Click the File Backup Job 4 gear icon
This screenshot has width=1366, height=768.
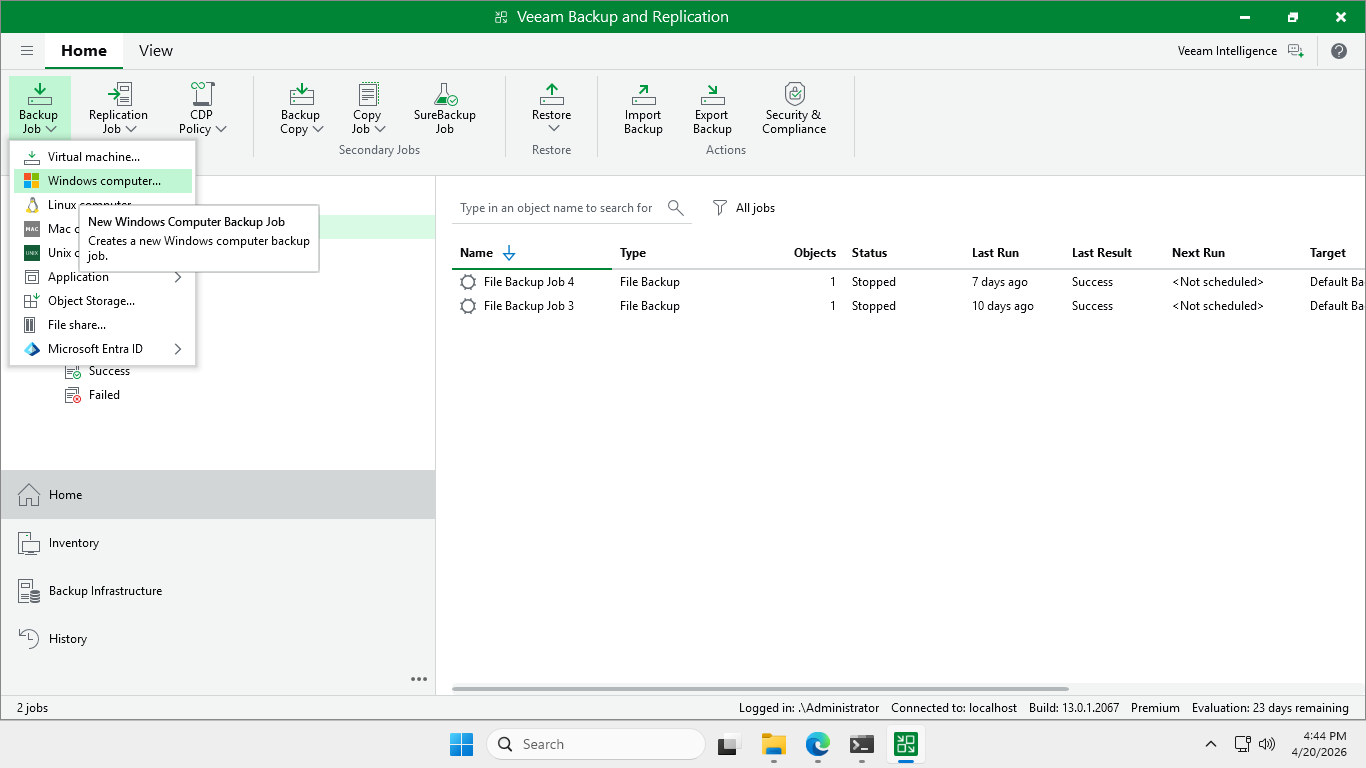[x=468, y=282]
